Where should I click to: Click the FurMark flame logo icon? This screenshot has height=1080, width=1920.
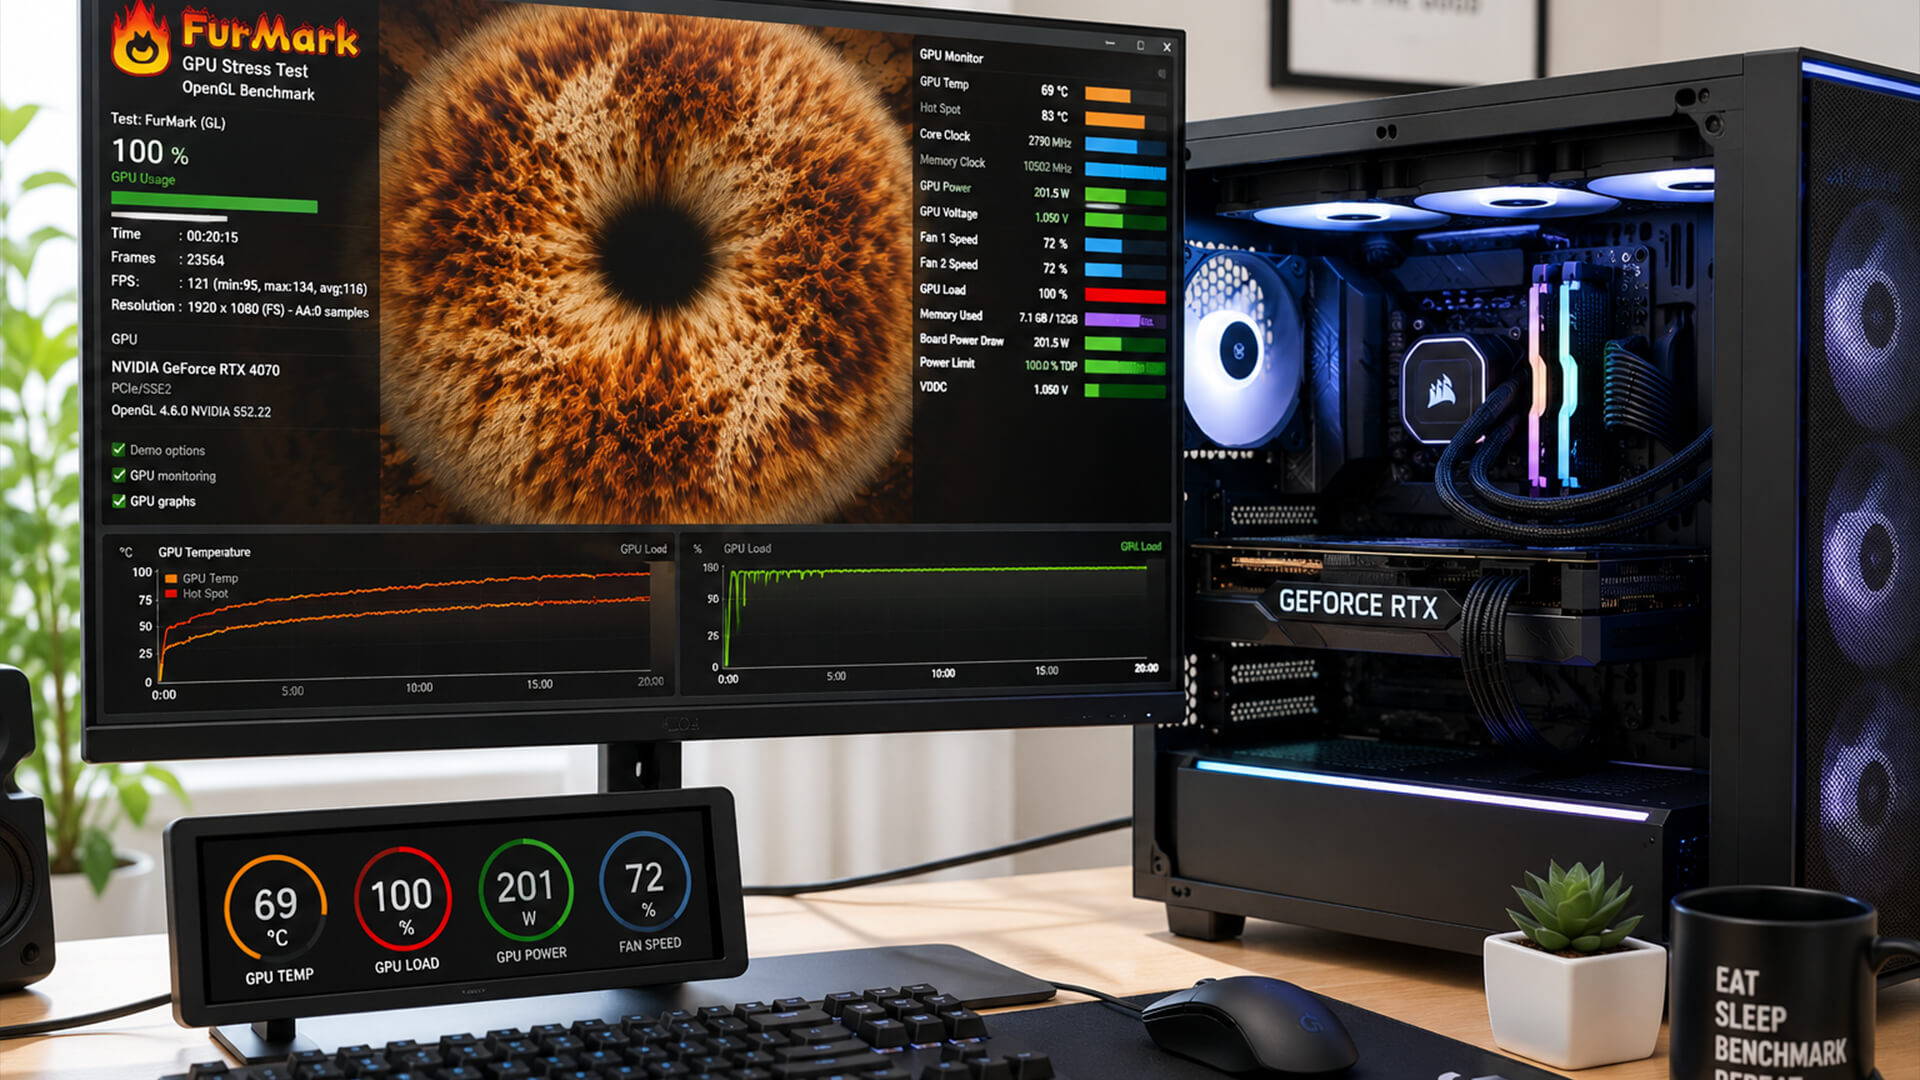[x=141, y=40]
